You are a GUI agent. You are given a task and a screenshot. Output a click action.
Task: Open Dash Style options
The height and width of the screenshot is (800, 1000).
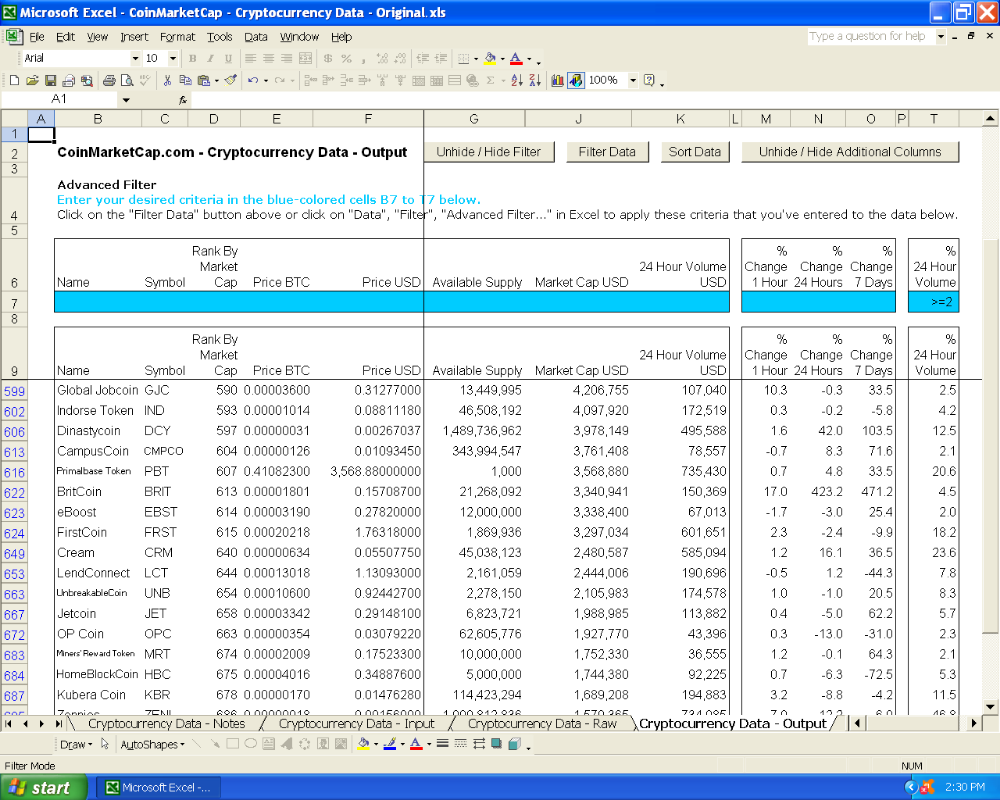460,744
